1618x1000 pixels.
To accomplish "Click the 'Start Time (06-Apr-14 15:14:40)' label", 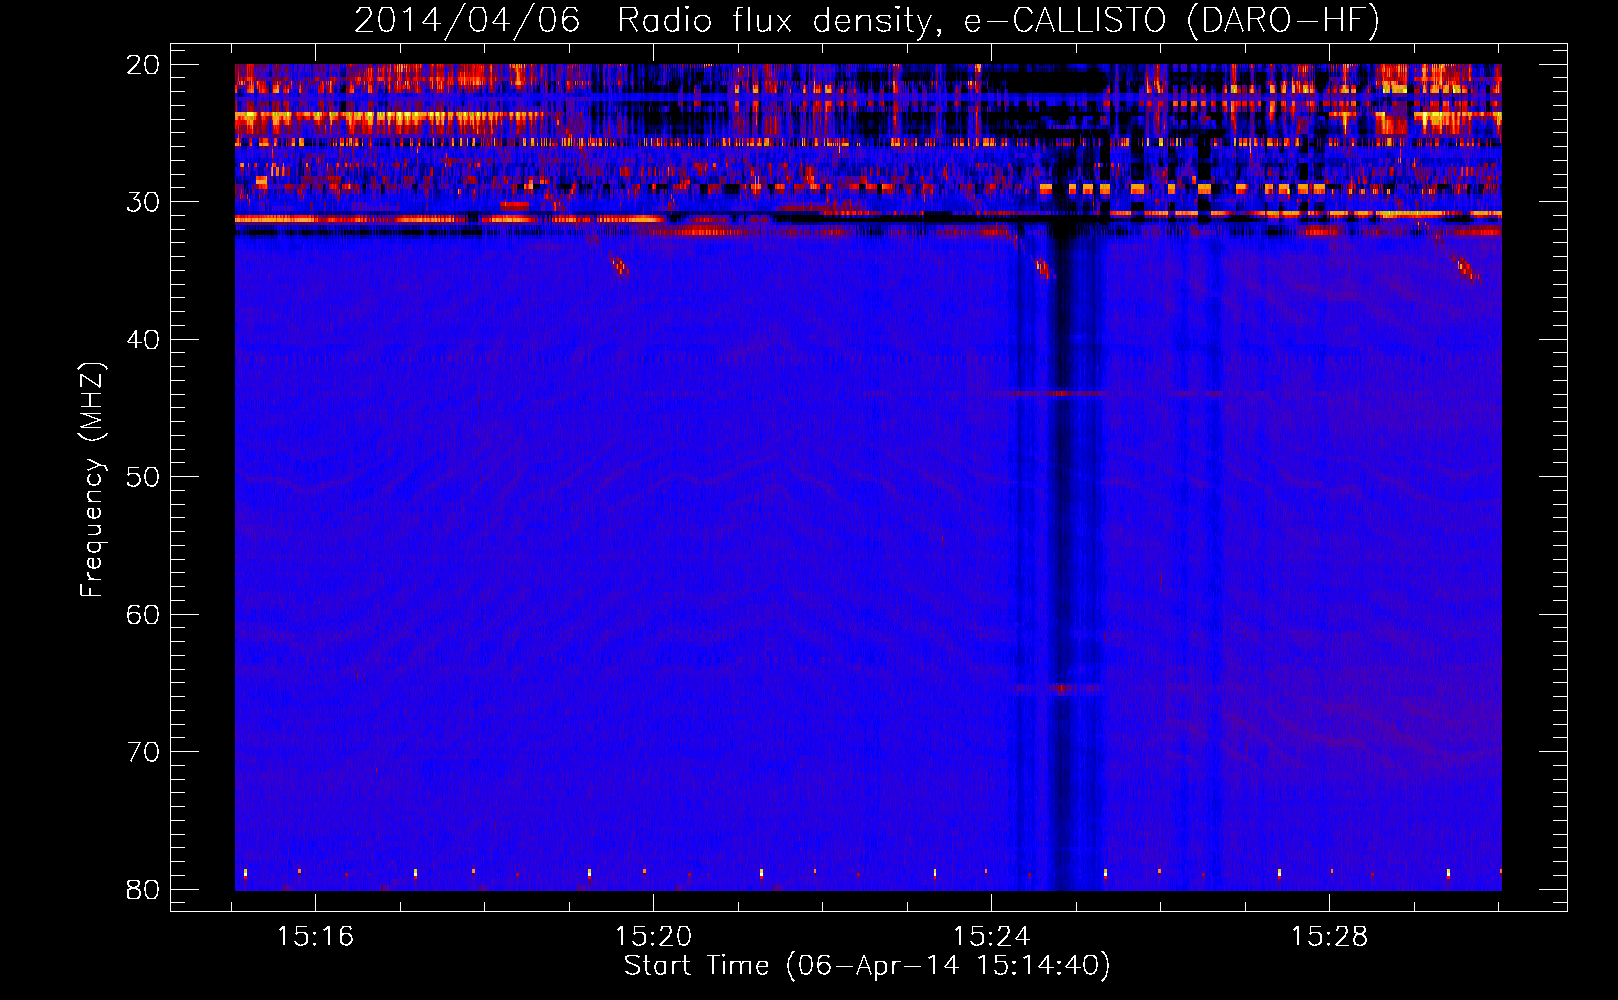I will tap(867, 966).
